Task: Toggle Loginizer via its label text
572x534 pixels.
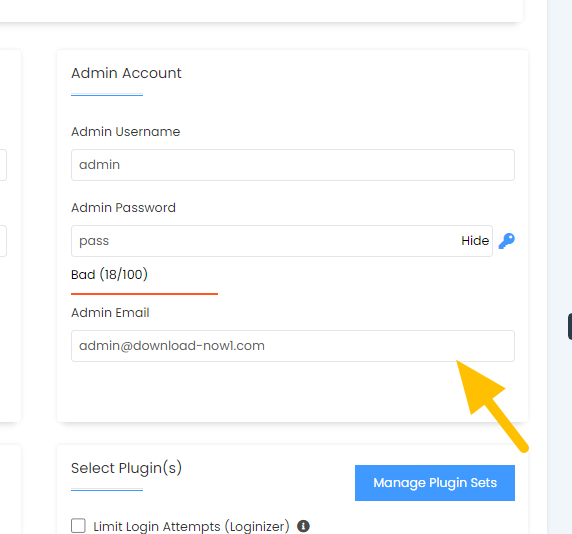Action: click(191, 526)
